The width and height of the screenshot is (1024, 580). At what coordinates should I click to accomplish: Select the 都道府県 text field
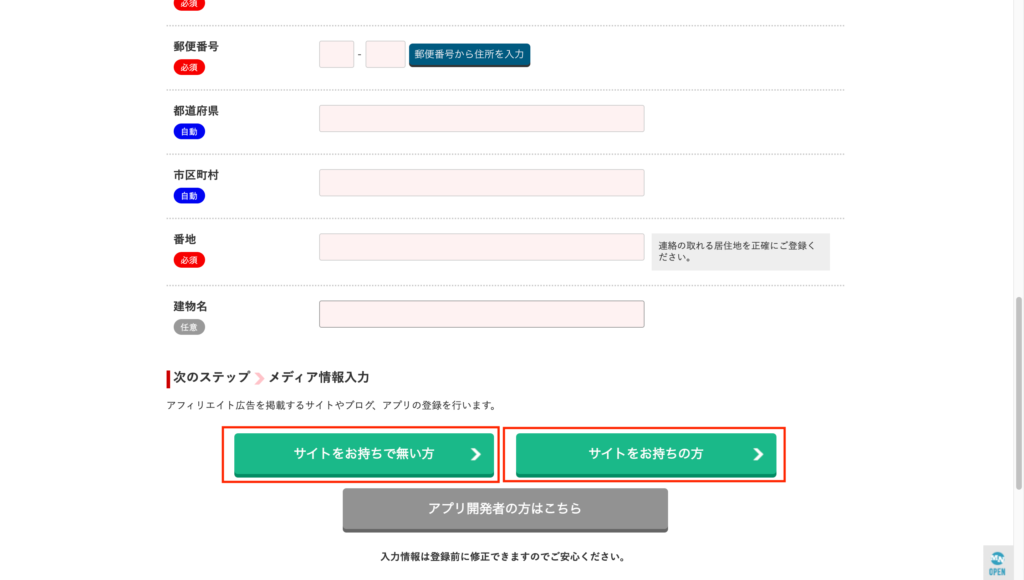(481, 118)
